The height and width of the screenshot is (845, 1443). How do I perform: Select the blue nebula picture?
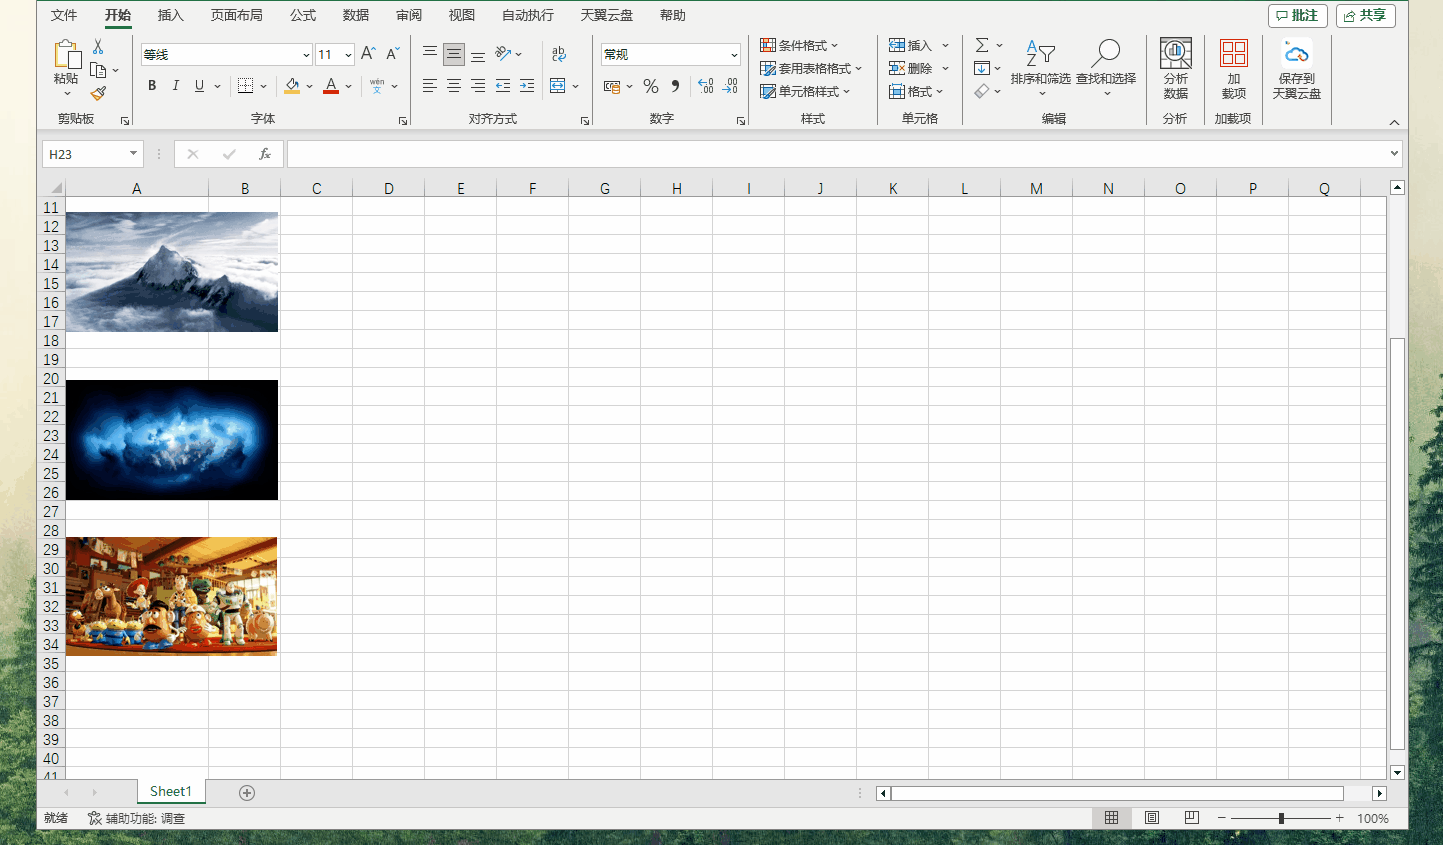[172, 440]
